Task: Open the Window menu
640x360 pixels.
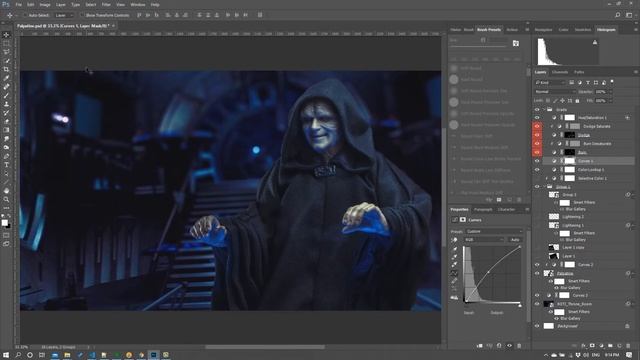Action: [138, 4]
